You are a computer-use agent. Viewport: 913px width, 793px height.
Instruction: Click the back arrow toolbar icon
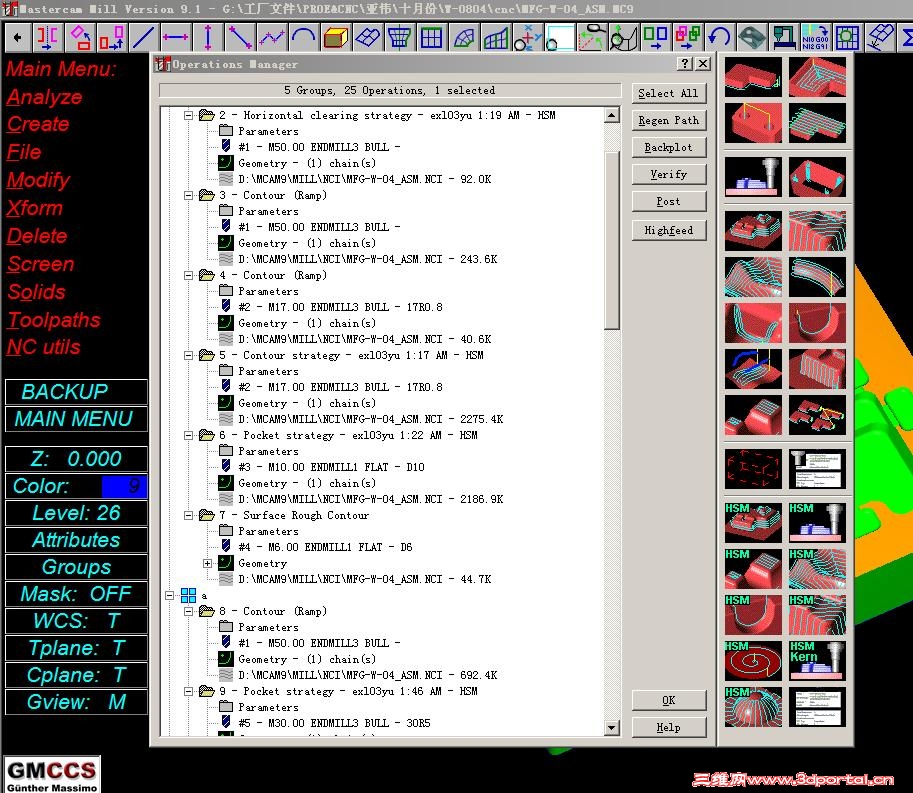pos(17,38)
